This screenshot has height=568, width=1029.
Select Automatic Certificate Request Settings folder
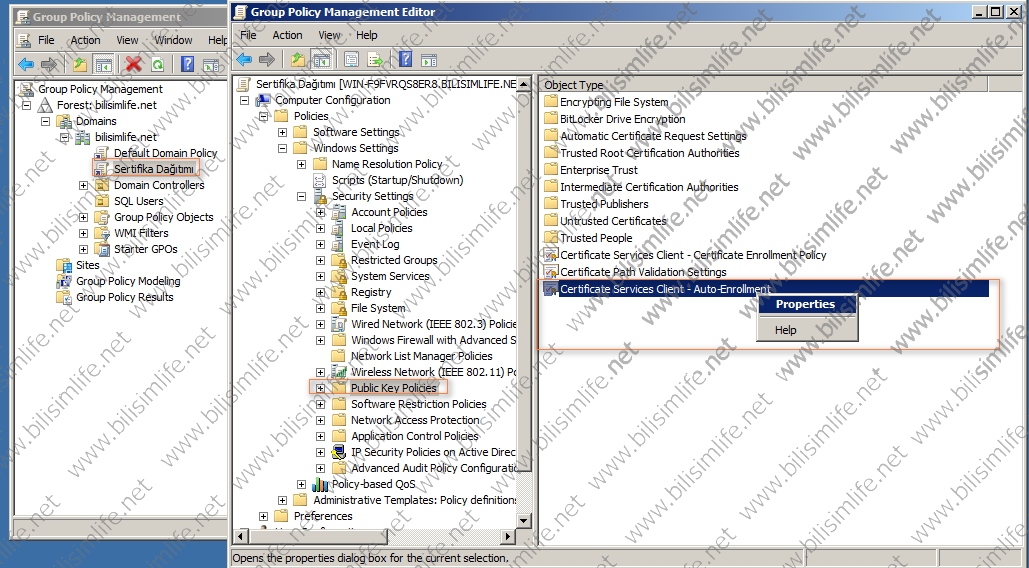646,136
